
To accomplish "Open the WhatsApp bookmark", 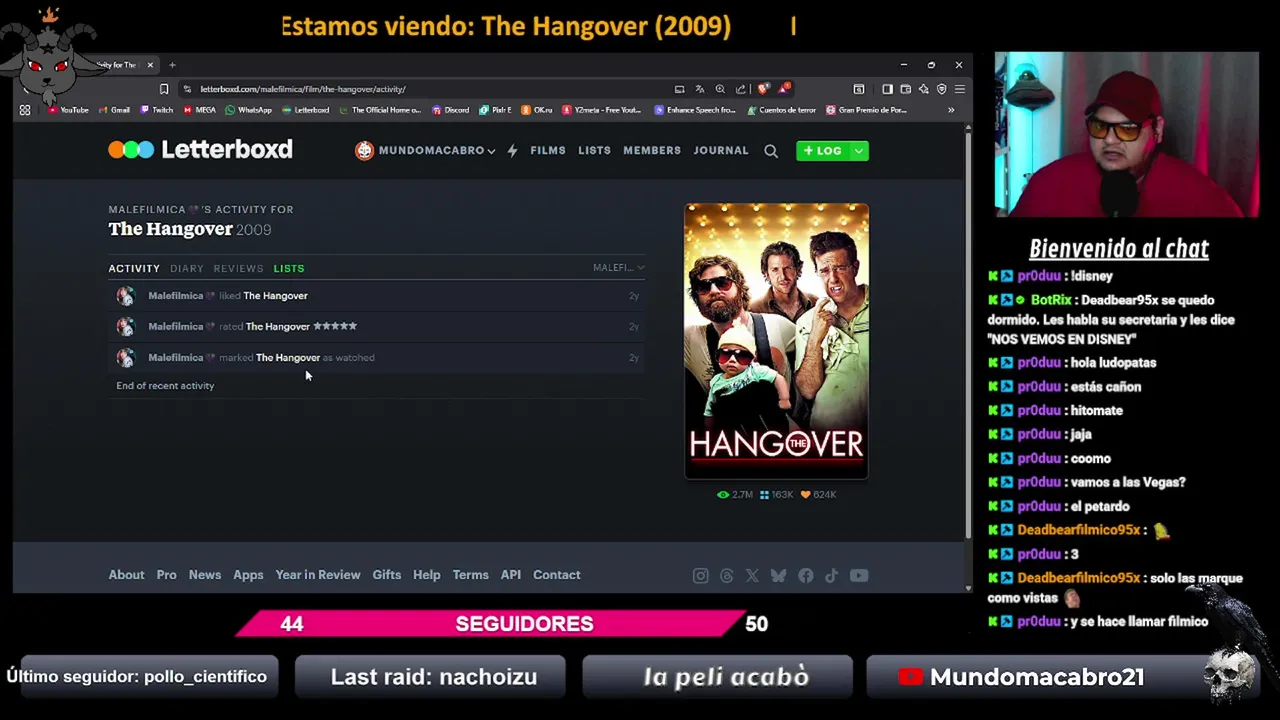I will click(249, 110).
